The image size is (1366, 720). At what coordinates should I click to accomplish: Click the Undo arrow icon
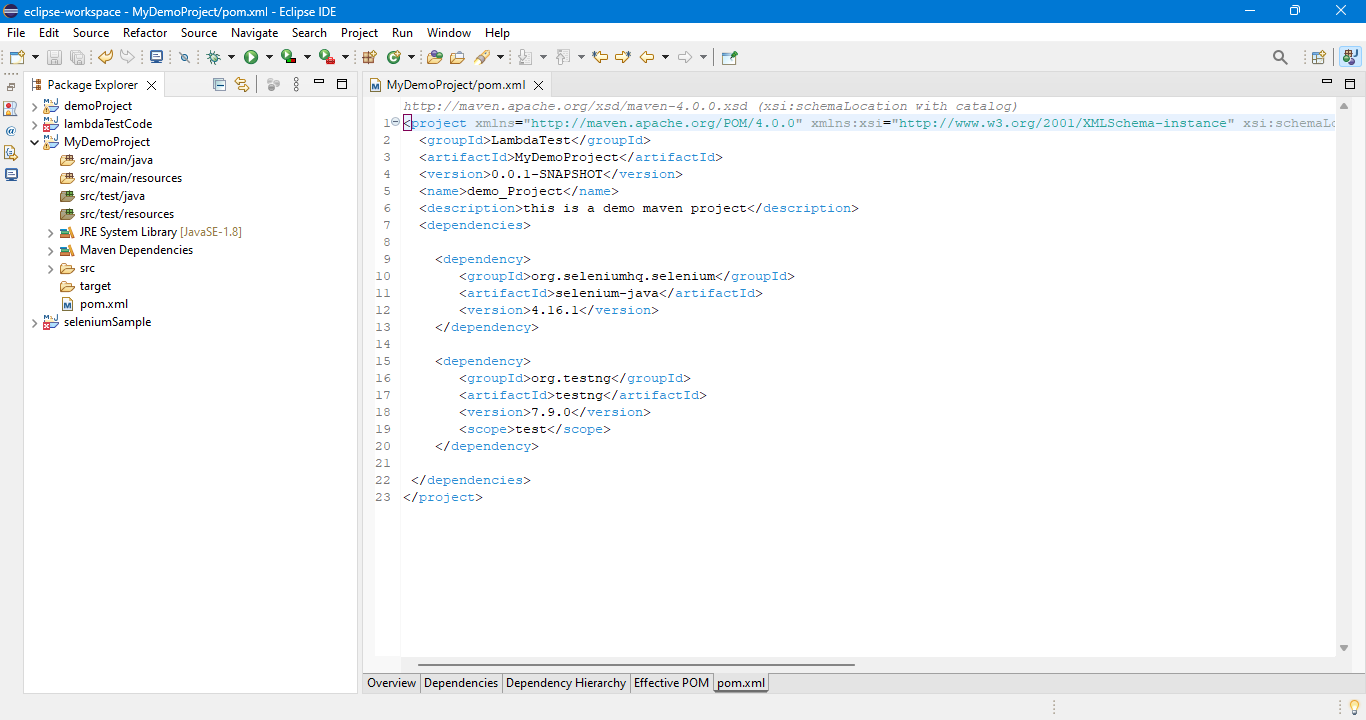[x=105, y=57]
